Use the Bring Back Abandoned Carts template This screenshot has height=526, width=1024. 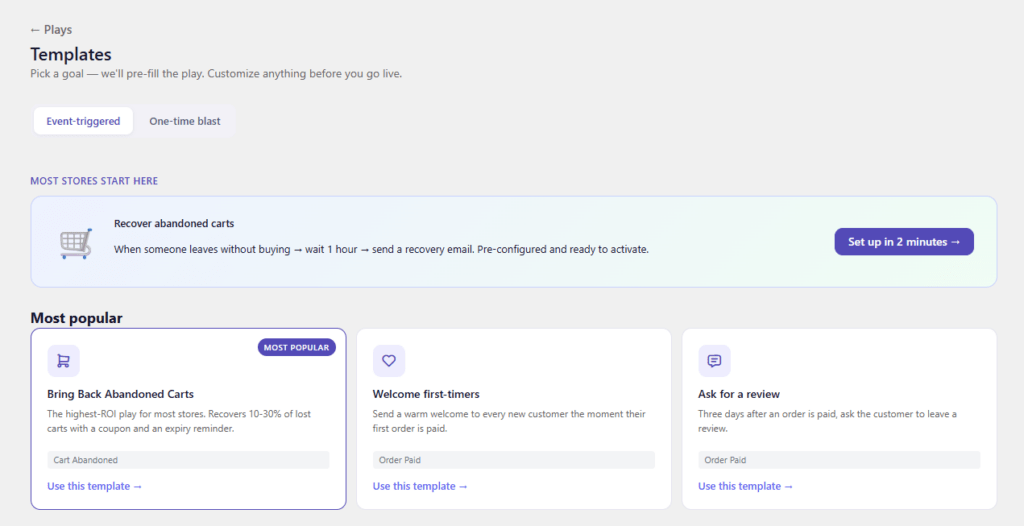point(95,486)
